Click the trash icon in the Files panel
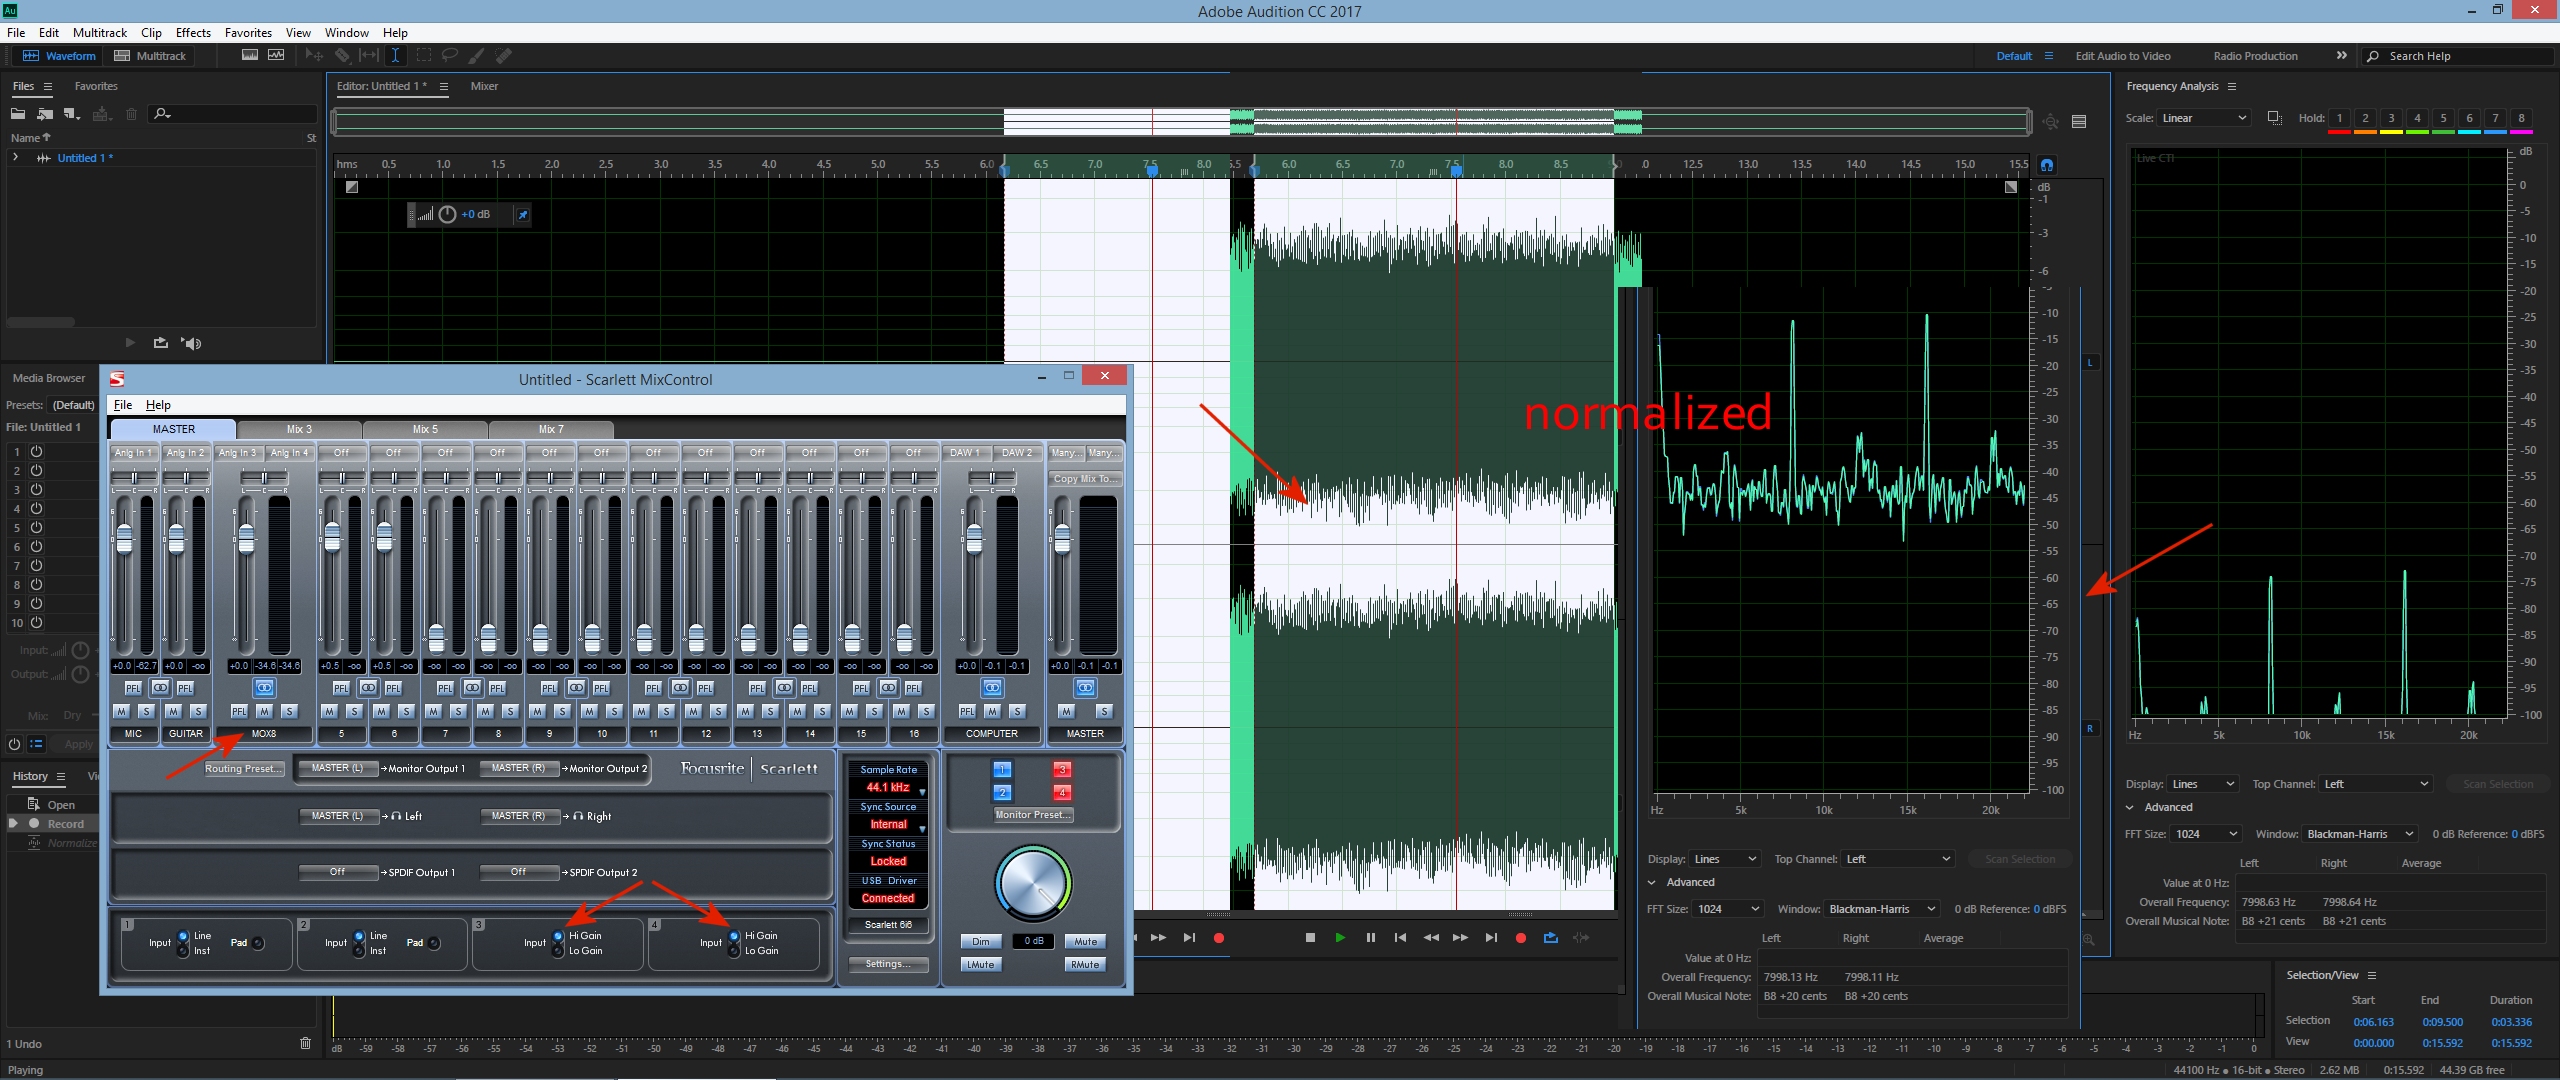Image resolution: width=2560 pixels, height=1080 pixels. [x=131, y=114]
